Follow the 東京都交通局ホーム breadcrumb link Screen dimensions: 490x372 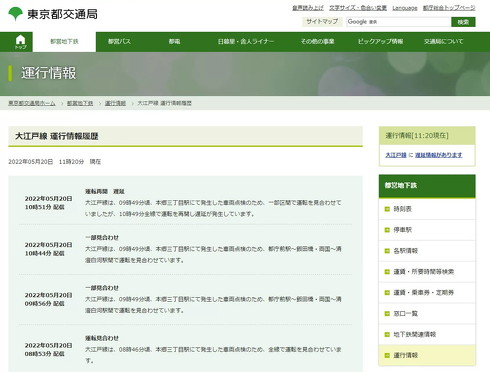(32, 103)
